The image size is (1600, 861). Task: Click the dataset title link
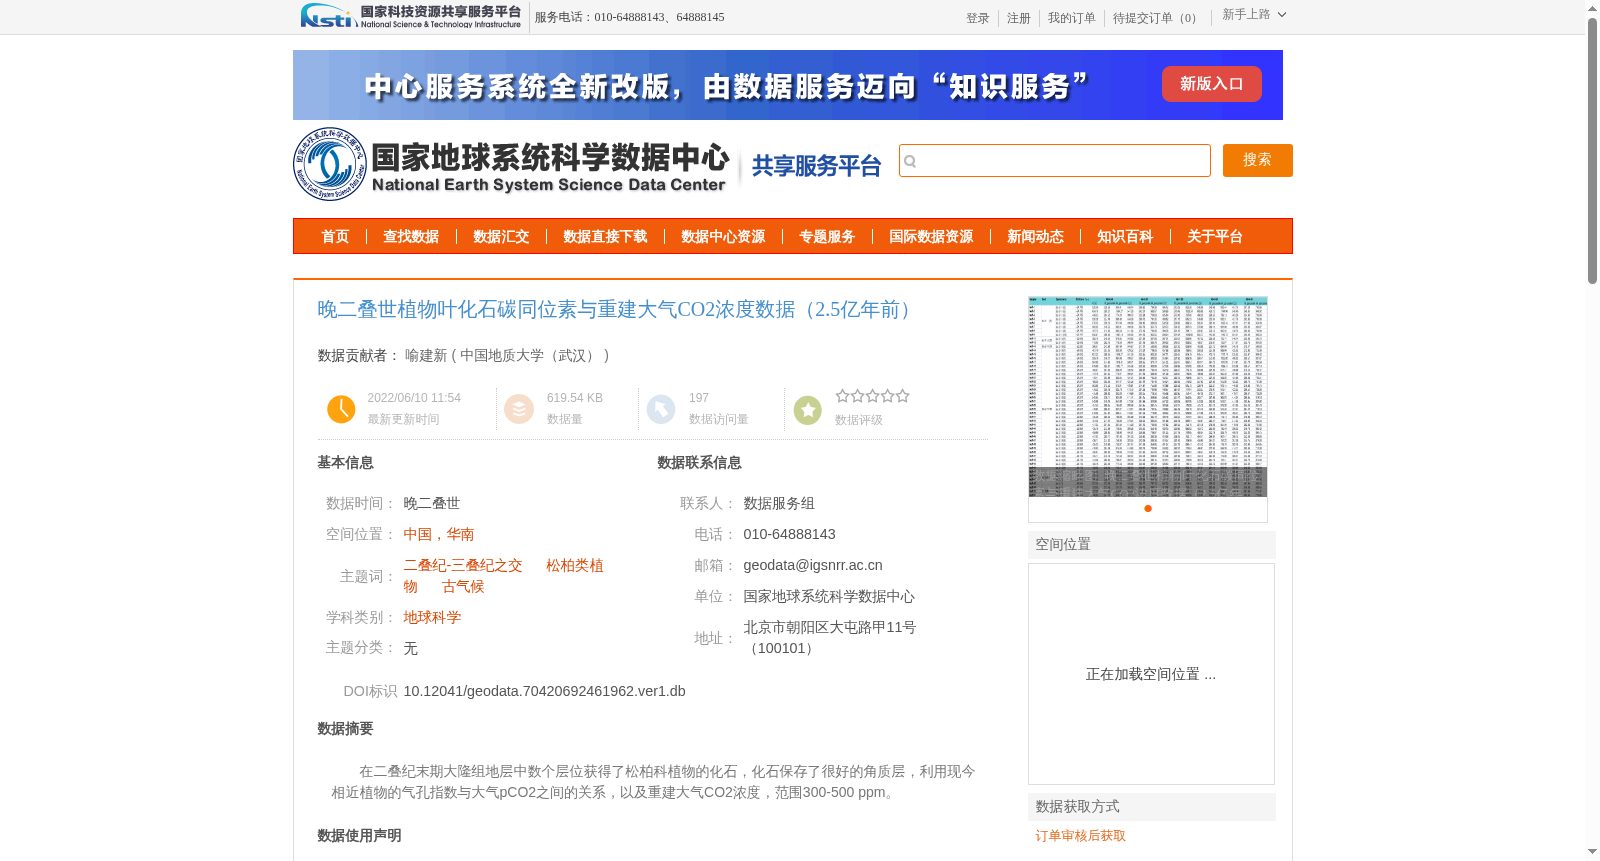[618, 310]
